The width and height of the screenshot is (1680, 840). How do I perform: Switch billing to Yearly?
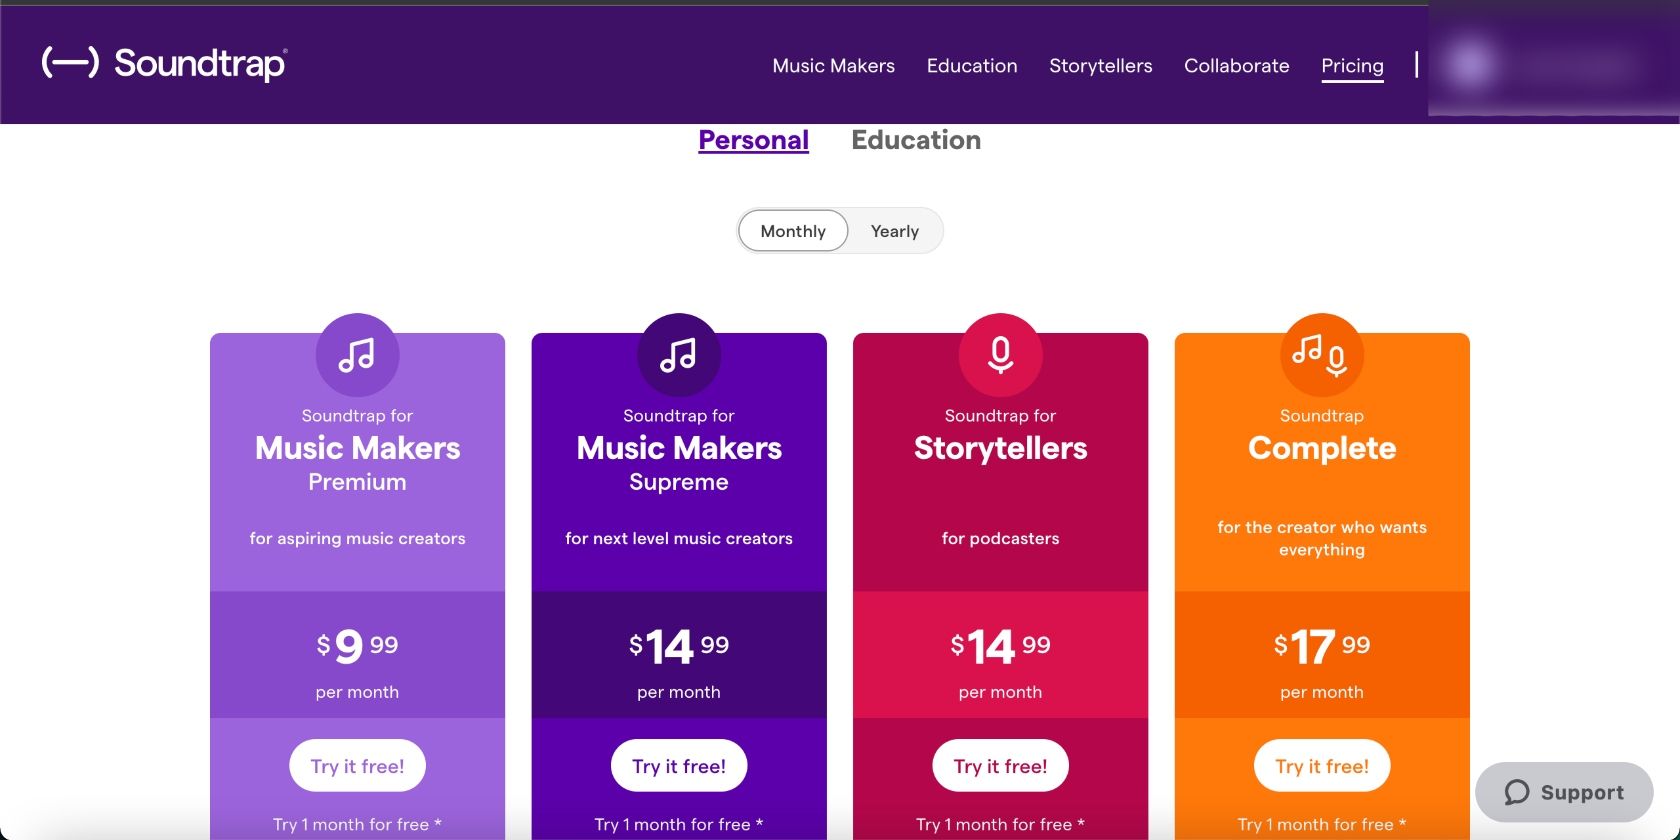click(895, 231)
